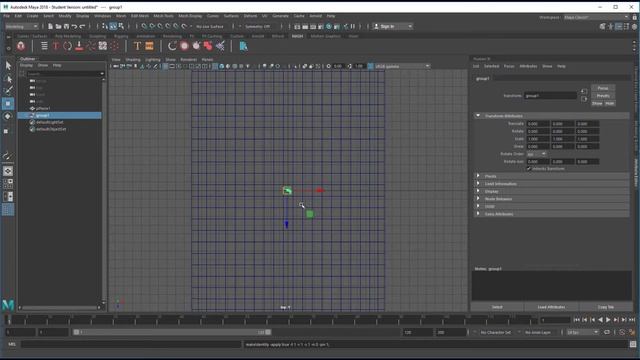Screen dimensions: 640x360
Task: Activate the Move tool
Action: [8, 104]
